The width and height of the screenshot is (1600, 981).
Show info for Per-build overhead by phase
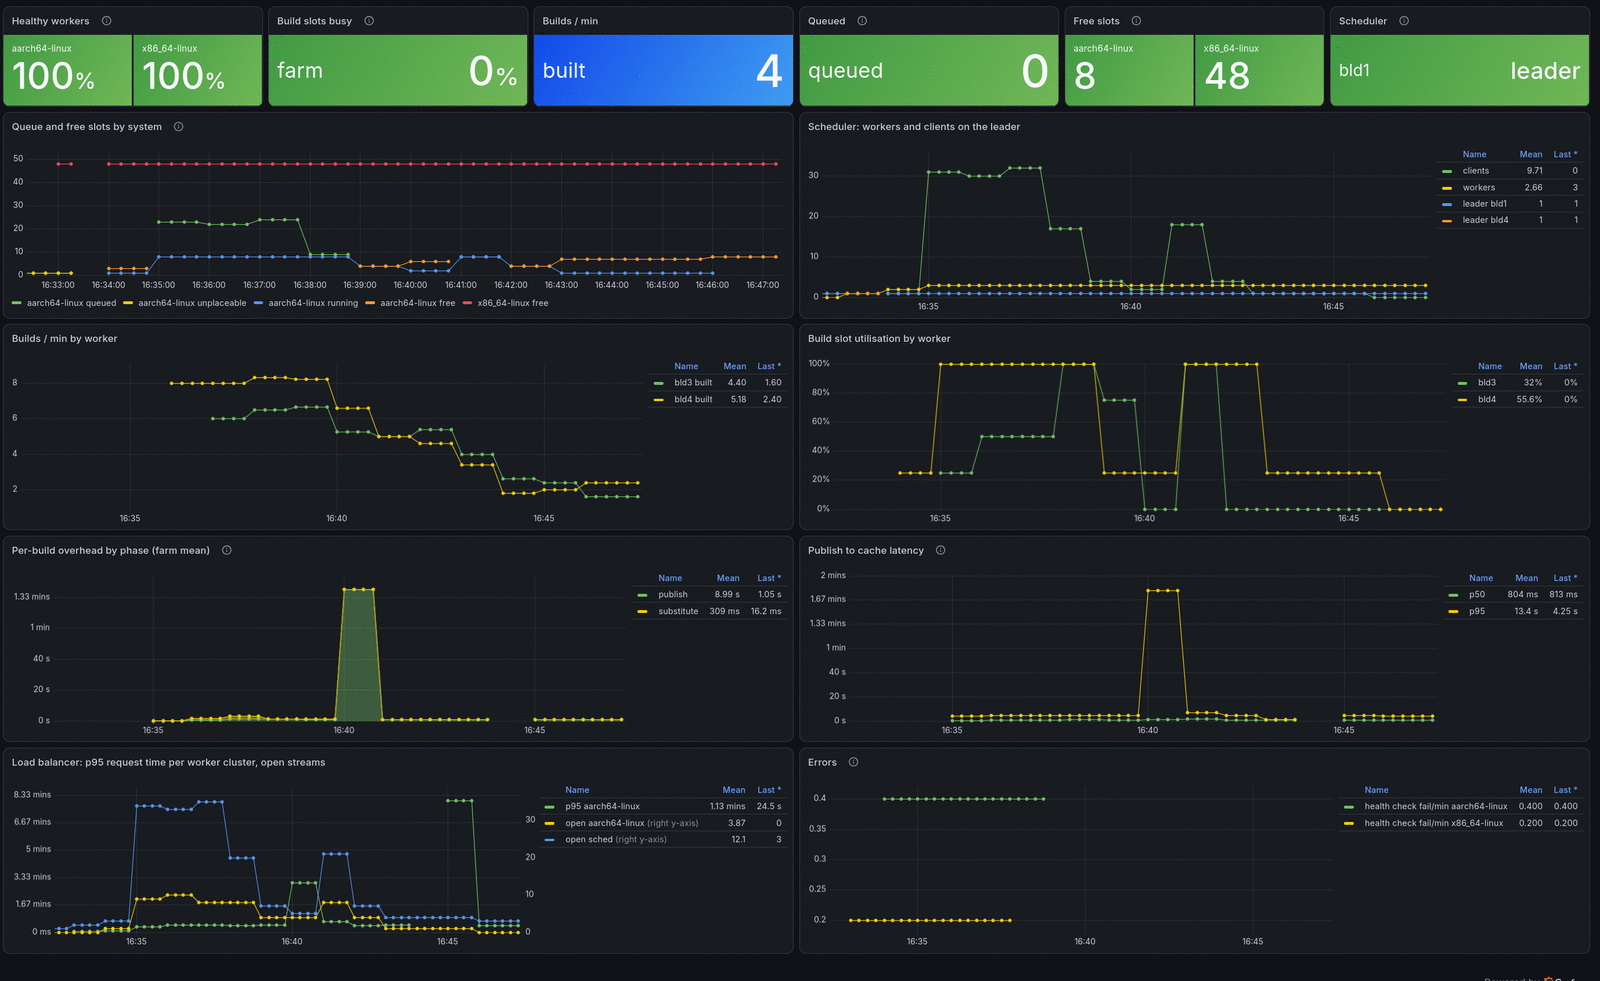(227, 550)
